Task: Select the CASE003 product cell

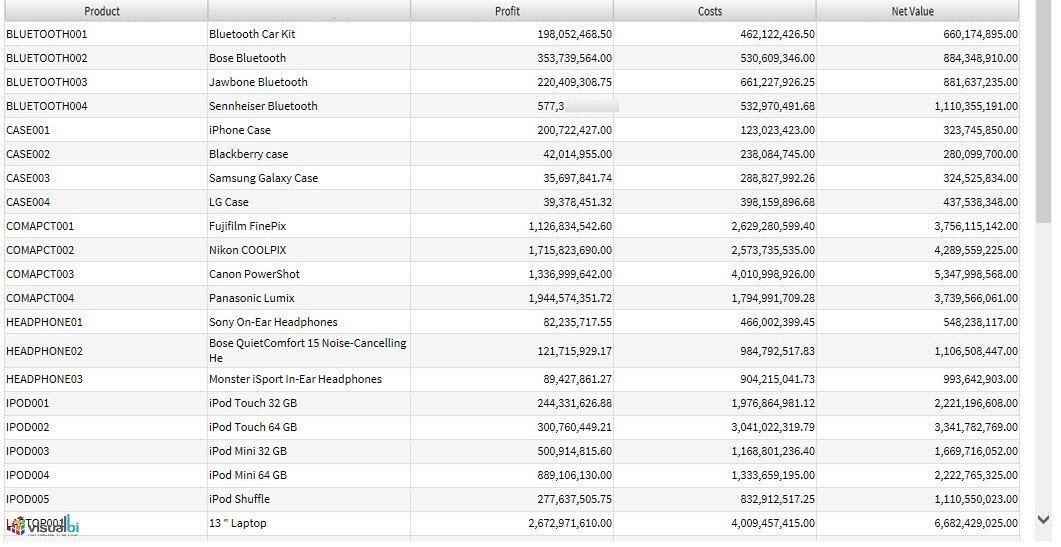Action: (x=28, y=178)
